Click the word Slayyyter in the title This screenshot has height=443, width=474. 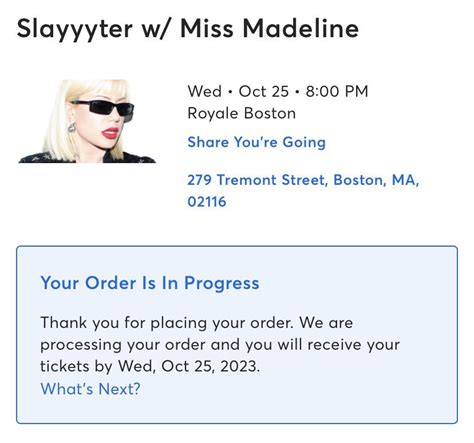point(75,29)
